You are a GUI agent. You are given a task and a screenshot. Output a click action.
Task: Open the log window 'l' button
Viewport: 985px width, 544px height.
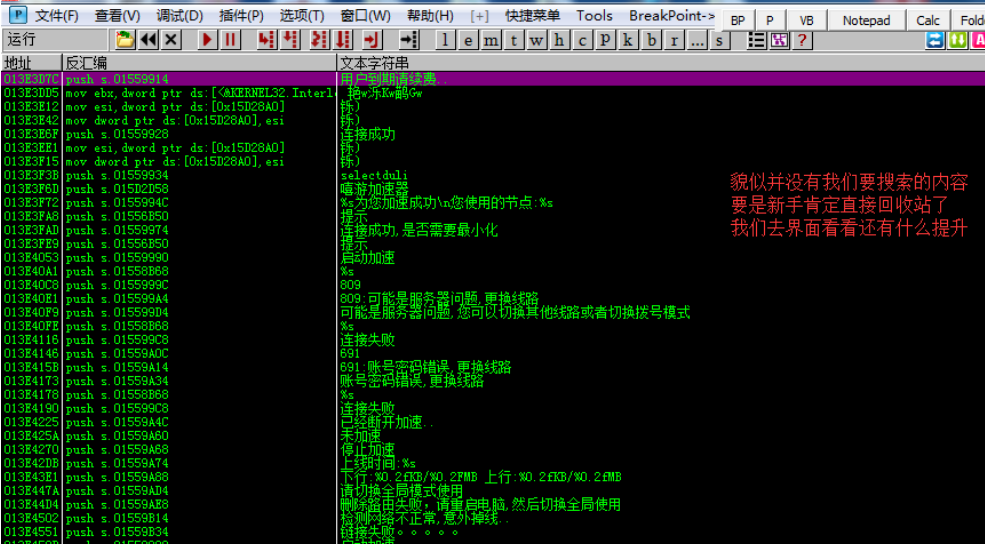[445, 40]
